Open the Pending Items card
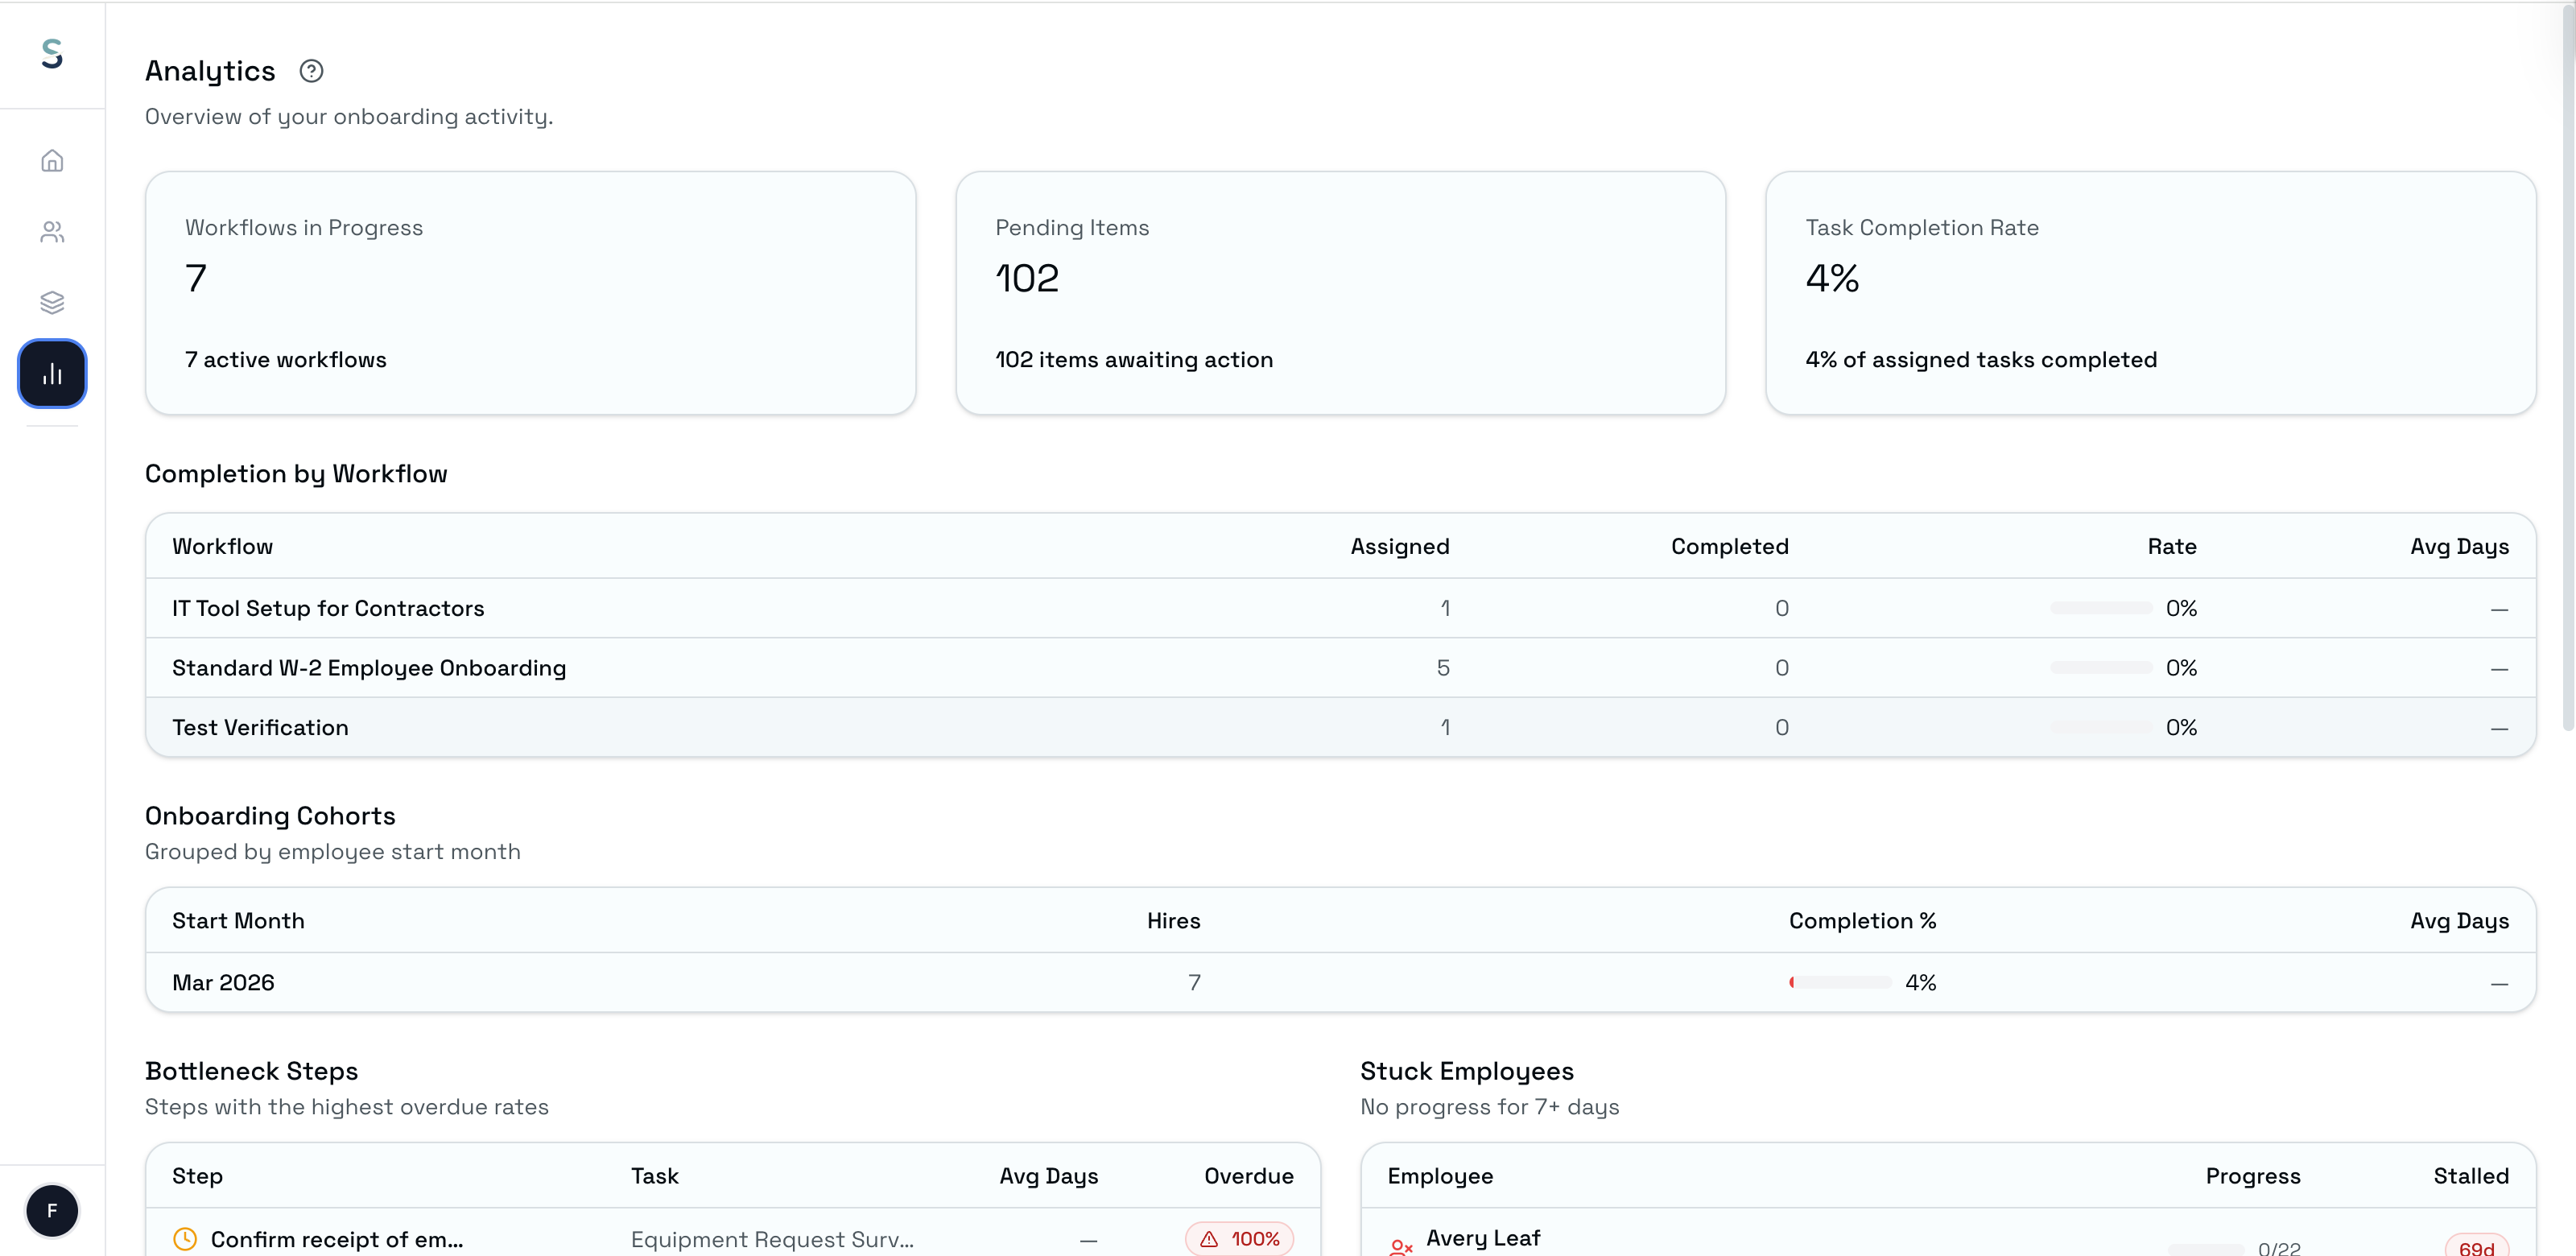 click(x=1340, y=293)
